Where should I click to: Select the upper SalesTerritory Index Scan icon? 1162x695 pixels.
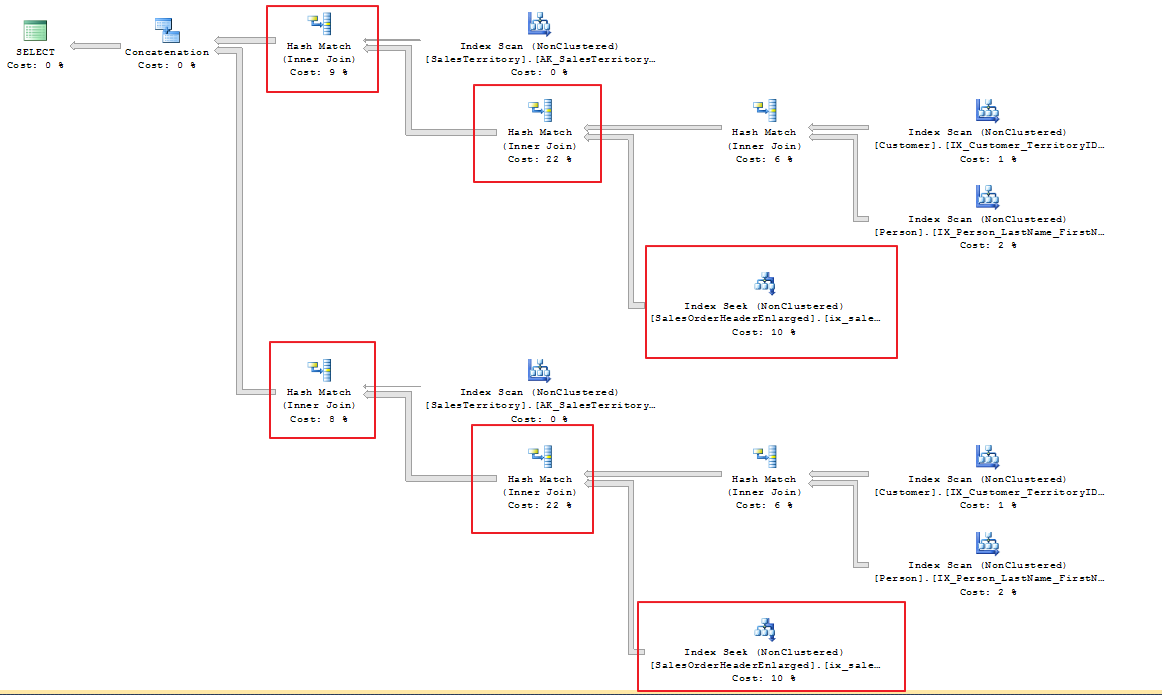click(x=539, y=24)
